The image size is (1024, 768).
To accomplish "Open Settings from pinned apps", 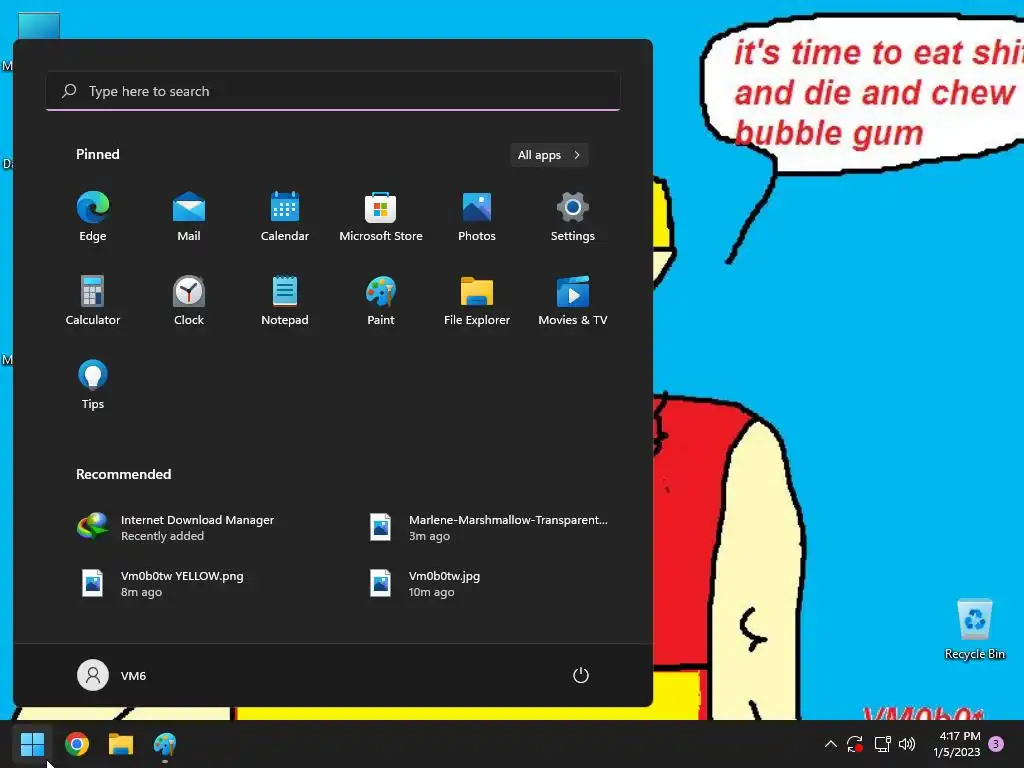I will [573, 217].
